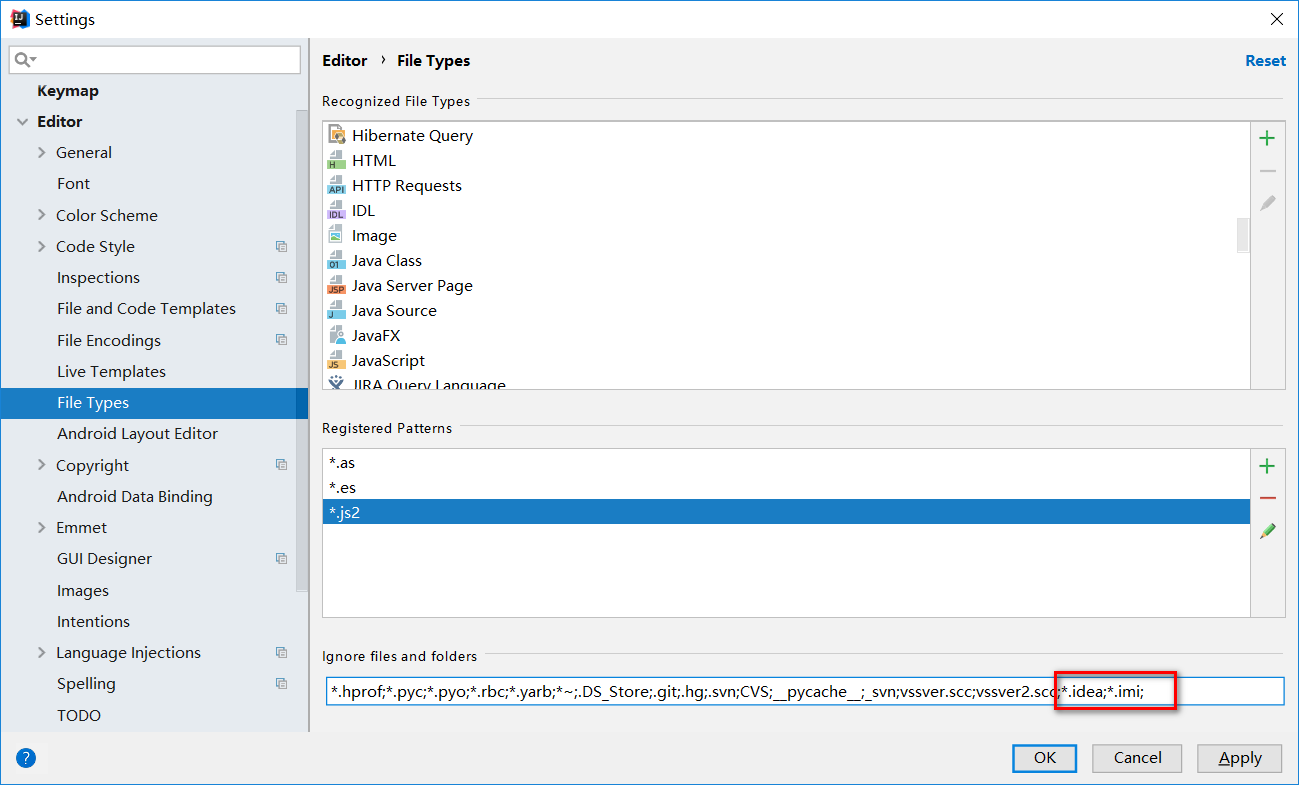
Task: Click the green plus in Recognized File Types
Action: click(x=1267, y=139)
